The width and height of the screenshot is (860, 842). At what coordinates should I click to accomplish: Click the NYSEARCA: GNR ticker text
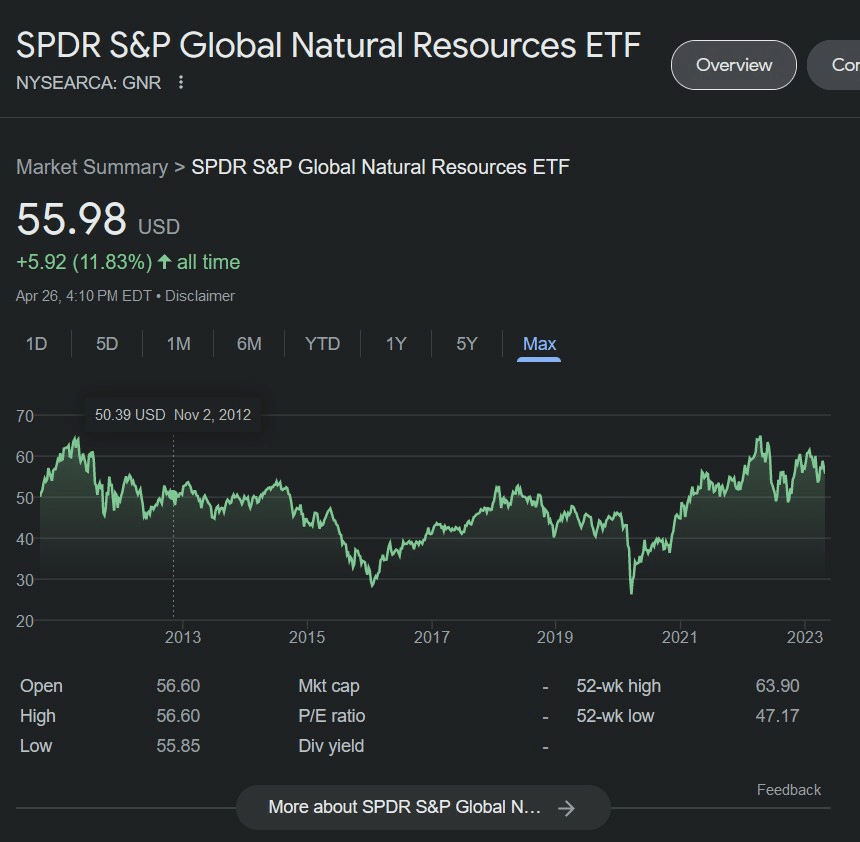pos(88,82)
